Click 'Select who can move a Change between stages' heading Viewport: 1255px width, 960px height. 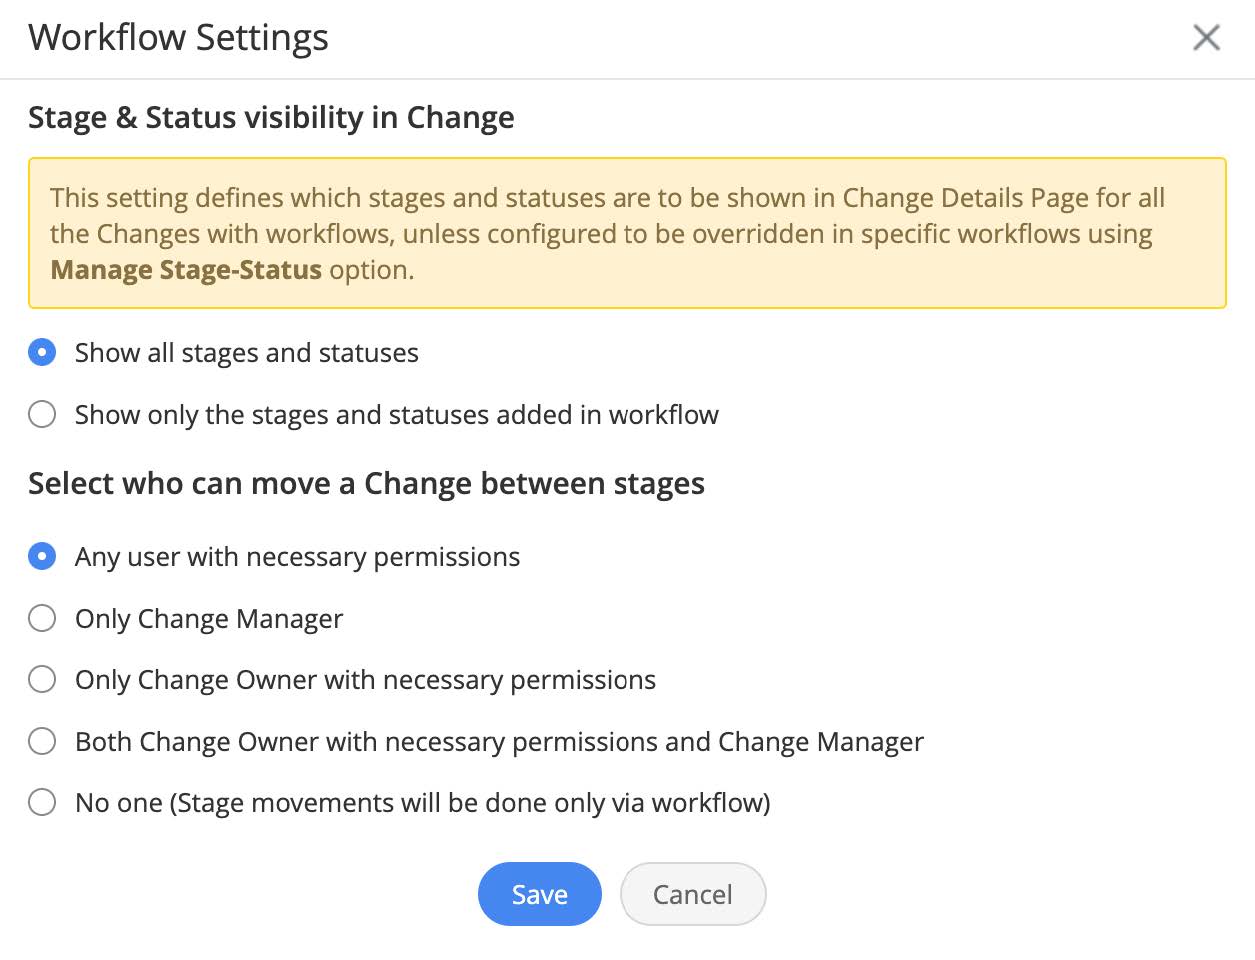coord(366,484)
